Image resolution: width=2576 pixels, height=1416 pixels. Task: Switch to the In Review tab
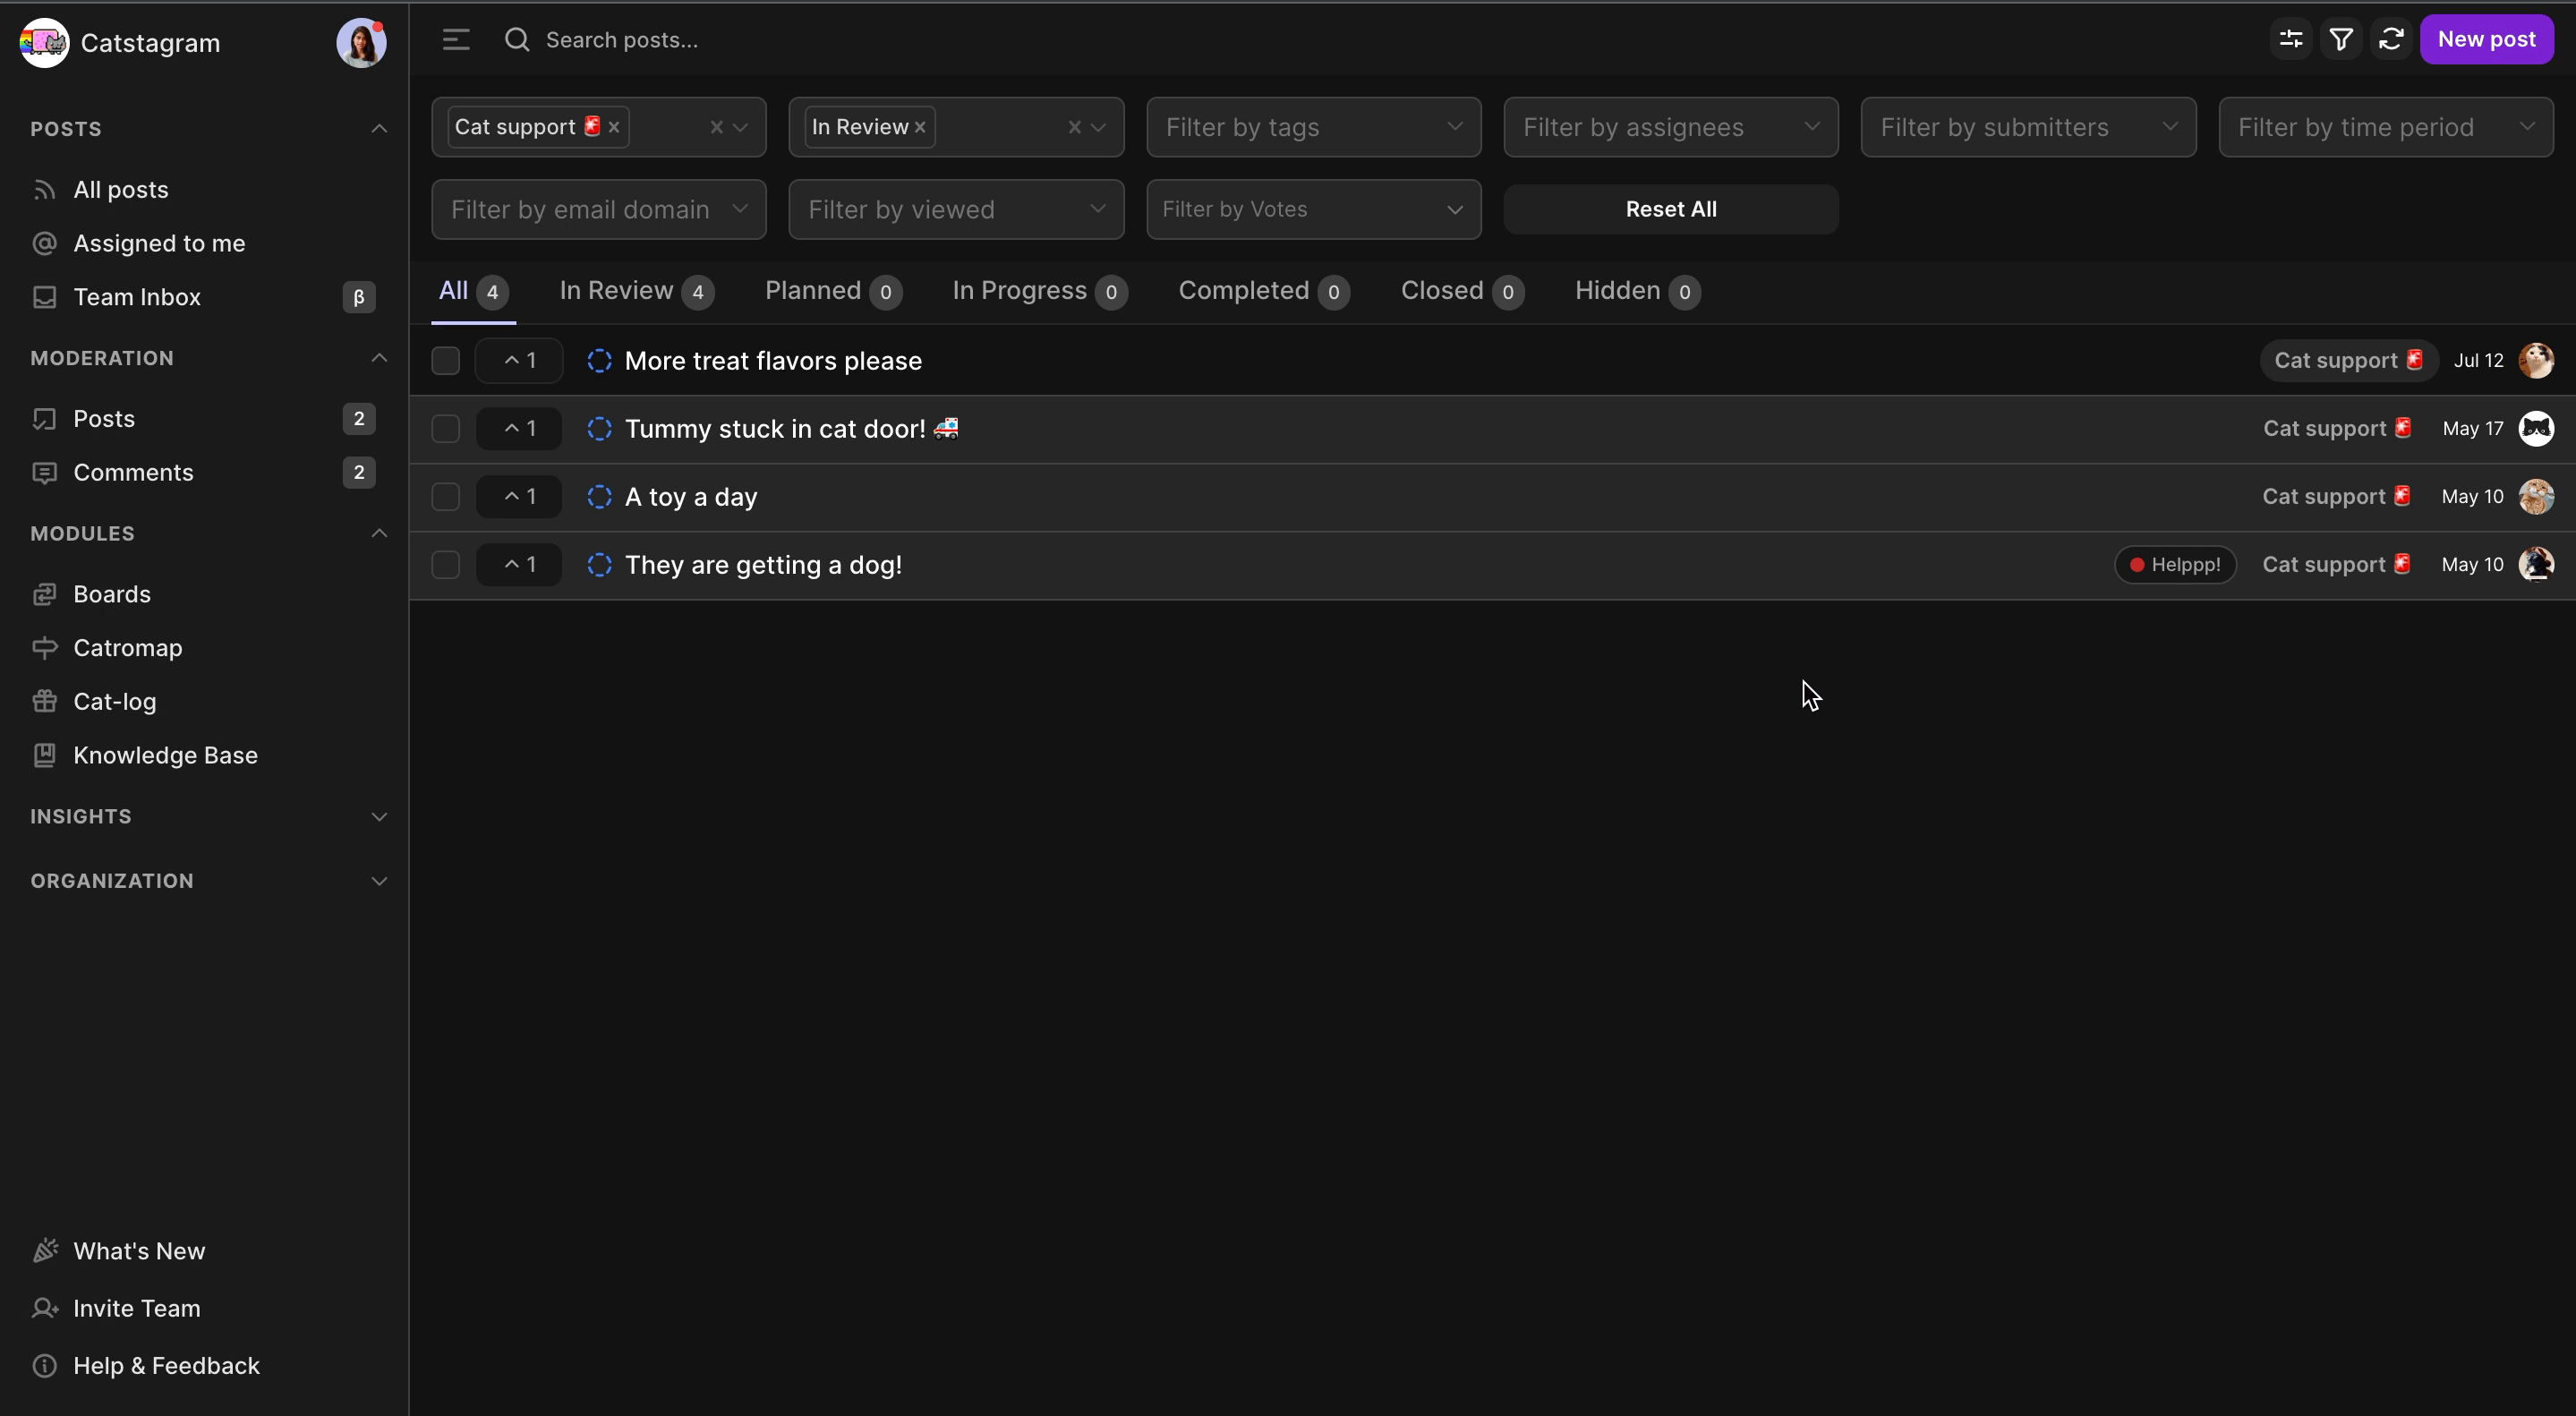tap(636, 291)
